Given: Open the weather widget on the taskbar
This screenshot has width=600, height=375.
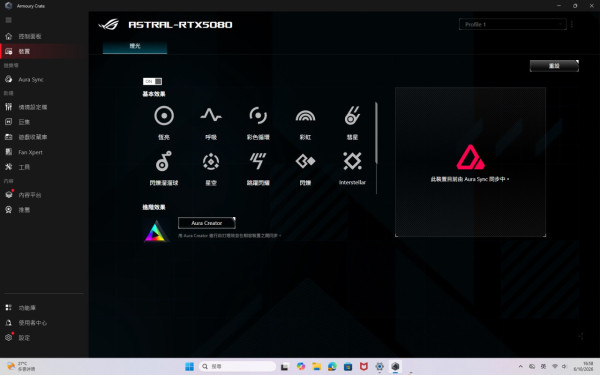Looking at the screenshot, I should [x=21, y=366].
